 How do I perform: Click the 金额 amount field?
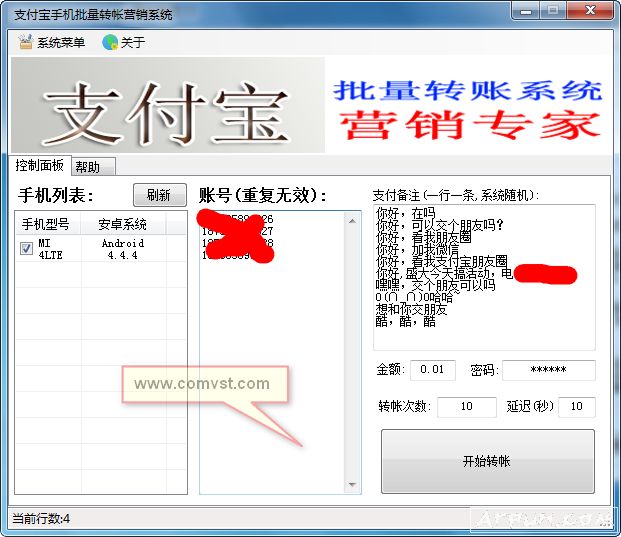[432, 370]
